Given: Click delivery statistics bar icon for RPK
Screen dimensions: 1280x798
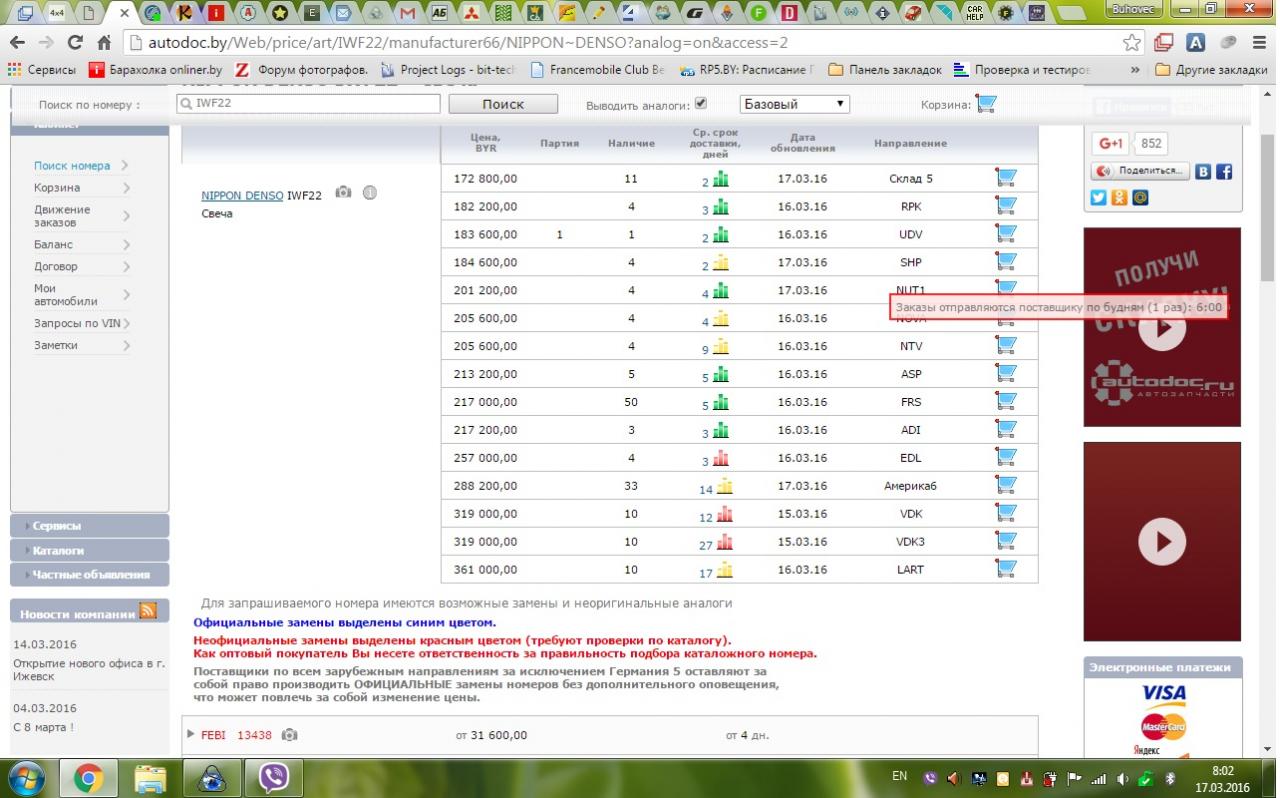Looking at the screenshot, I should point(720,208).
